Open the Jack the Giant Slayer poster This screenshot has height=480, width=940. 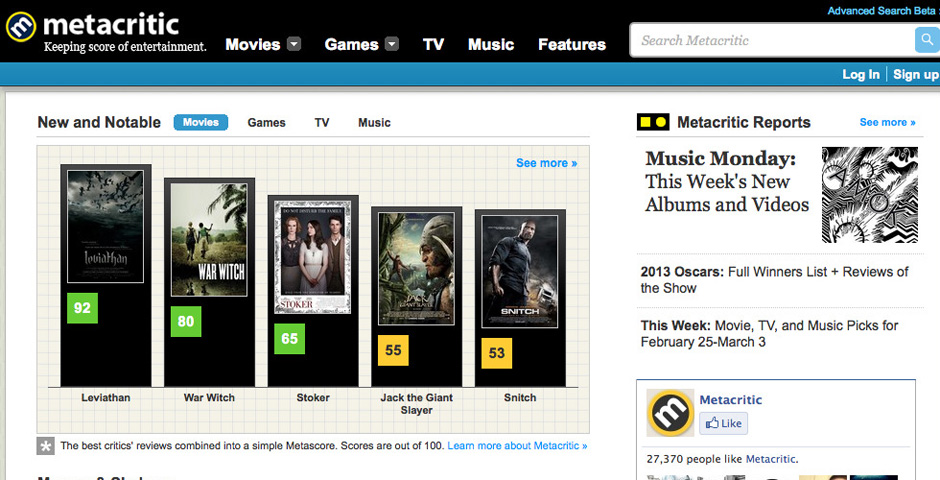pyautogui.click(x=417, y=268)
